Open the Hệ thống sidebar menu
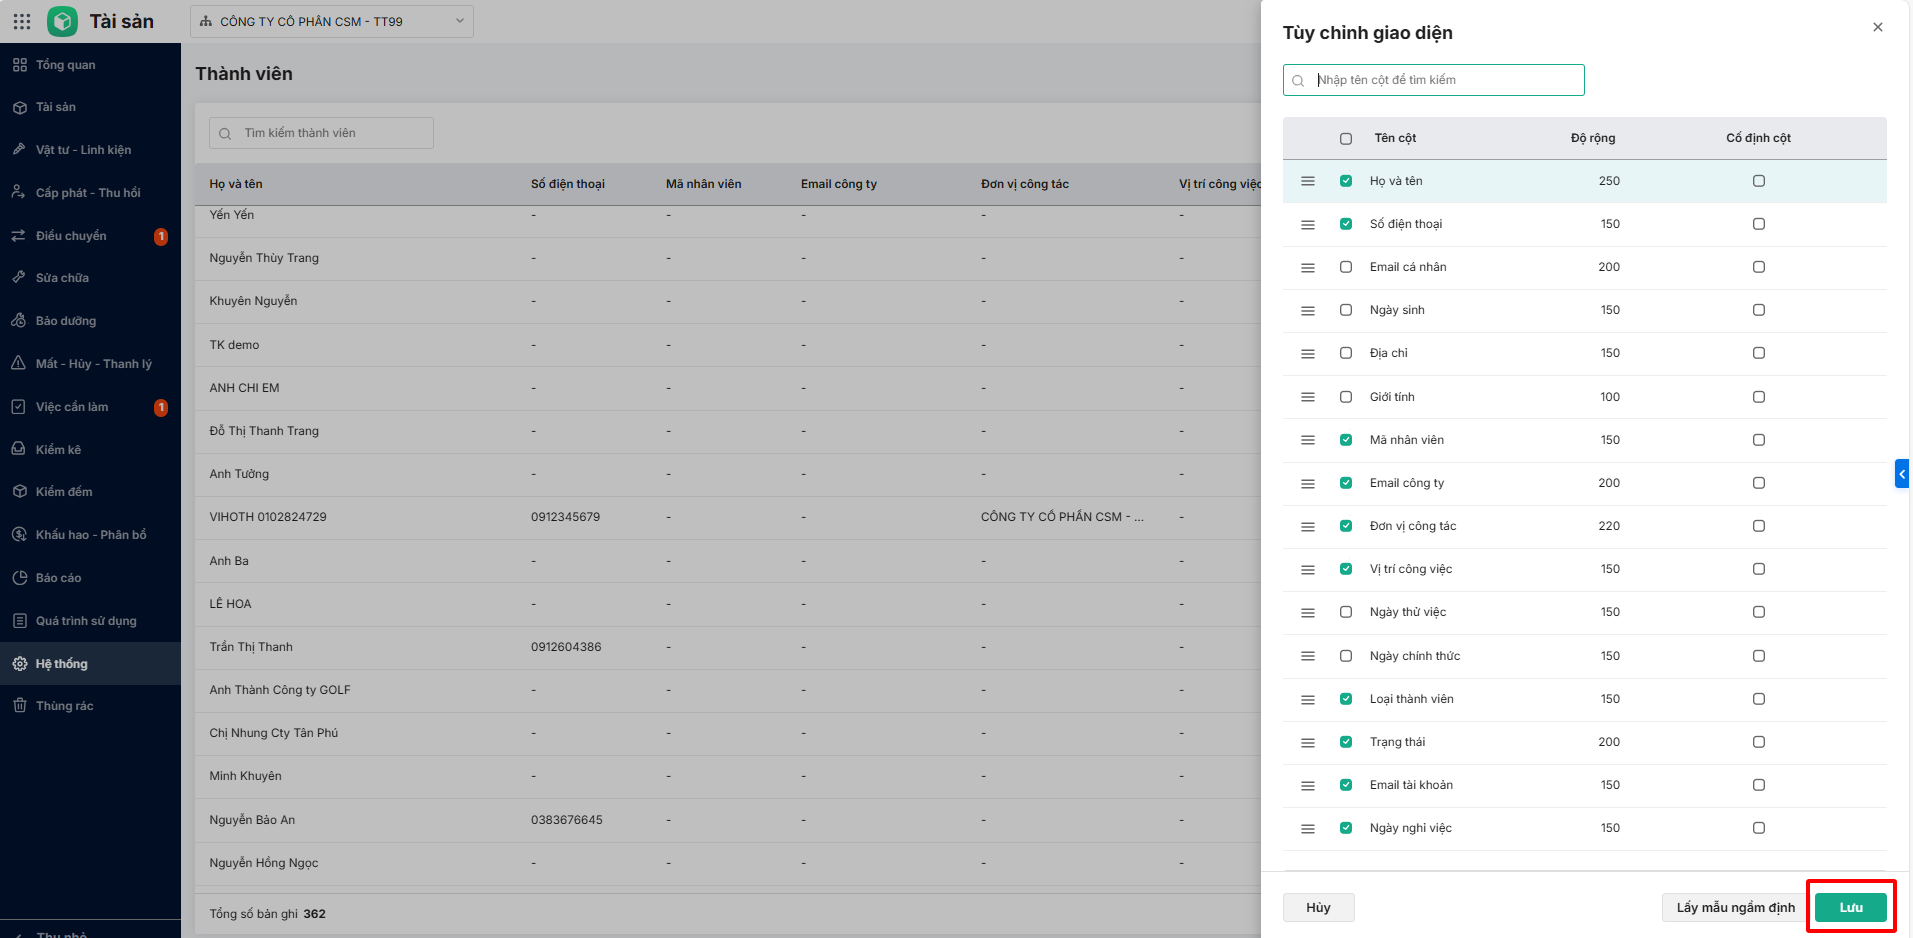The width and height of the screenshot is (1913, 938). pyautogui.click(x=62, y=664)
